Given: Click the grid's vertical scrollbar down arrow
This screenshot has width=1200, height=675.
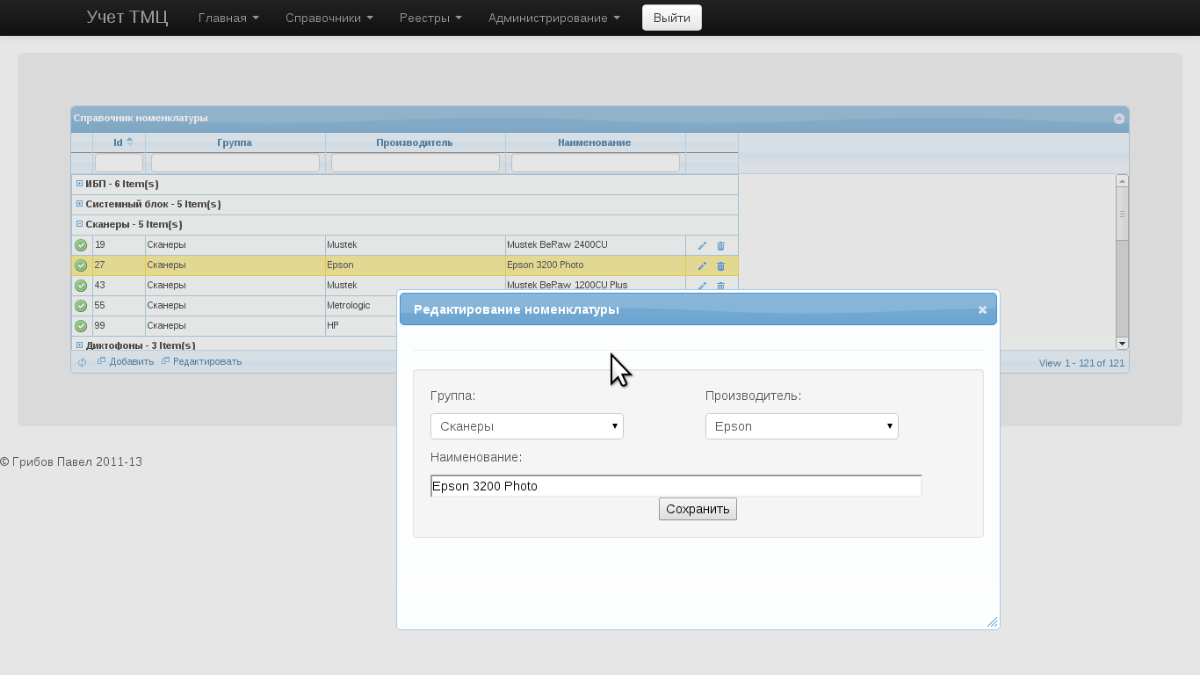Looking at the screenshot, I should [1122, 342].
